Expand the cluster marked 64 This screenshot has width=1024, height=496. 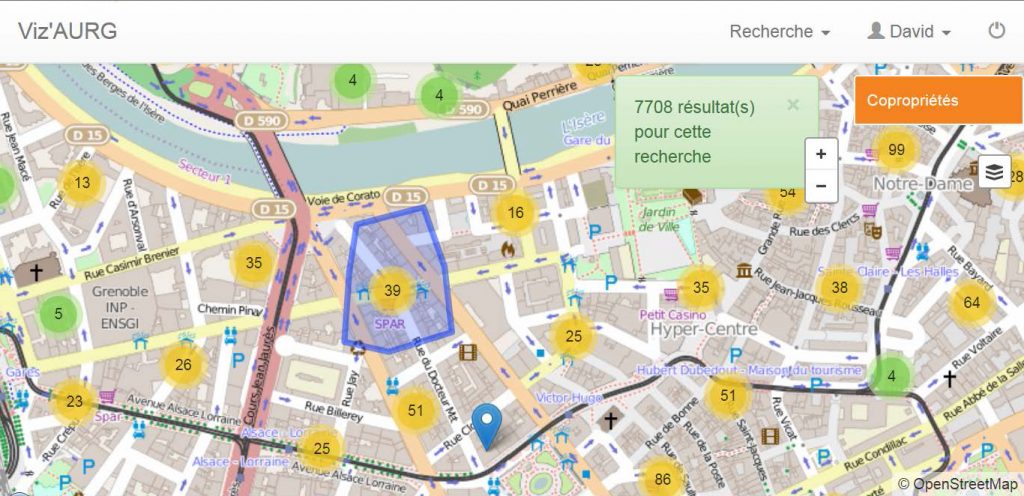971,302
